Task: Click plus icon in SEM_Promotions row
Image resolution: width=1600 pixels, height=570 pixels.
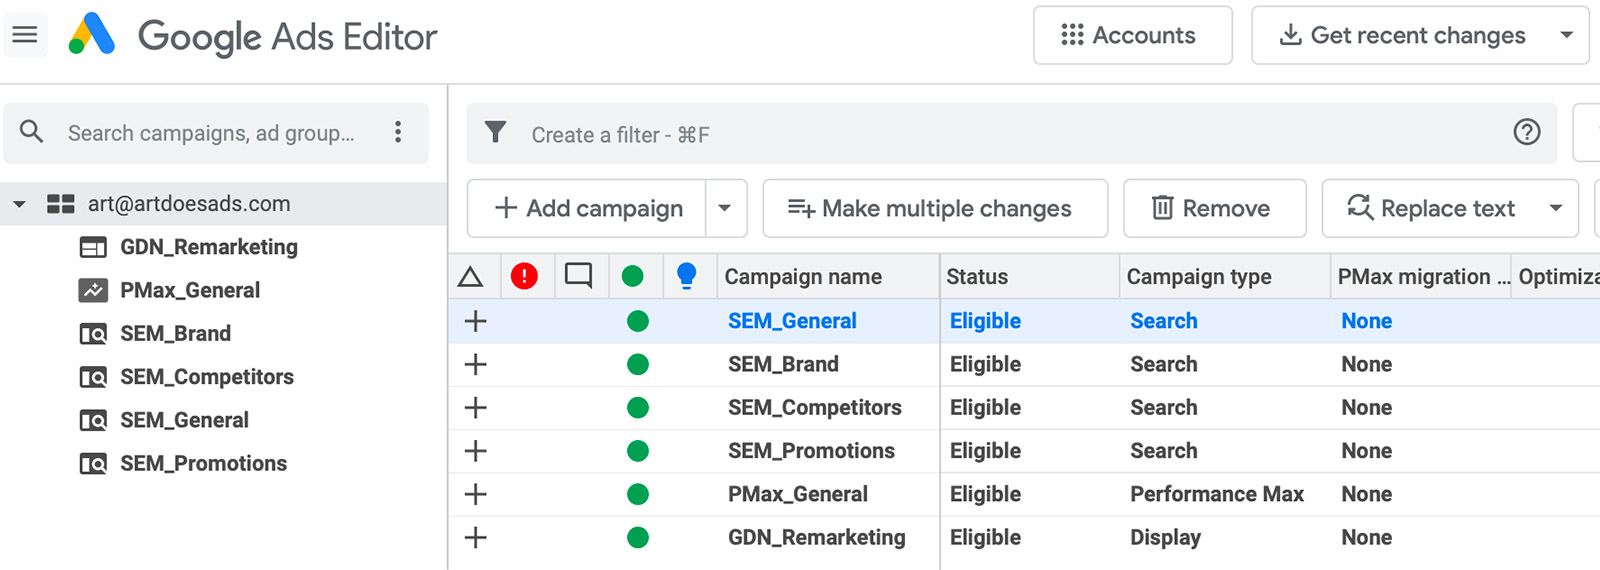Action: (476, 451)
